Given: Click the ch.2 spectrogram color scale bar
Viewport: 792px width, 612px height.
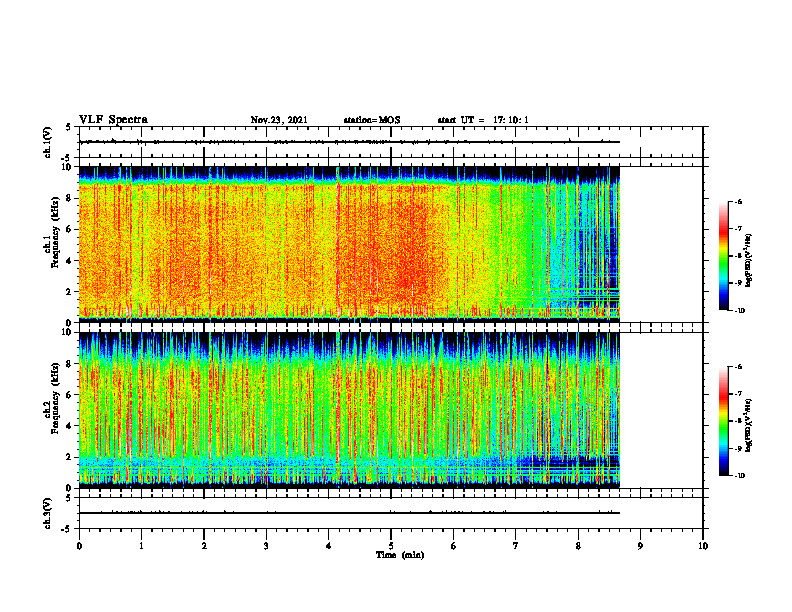Looking at the screenshot, I should pos(723,421).
